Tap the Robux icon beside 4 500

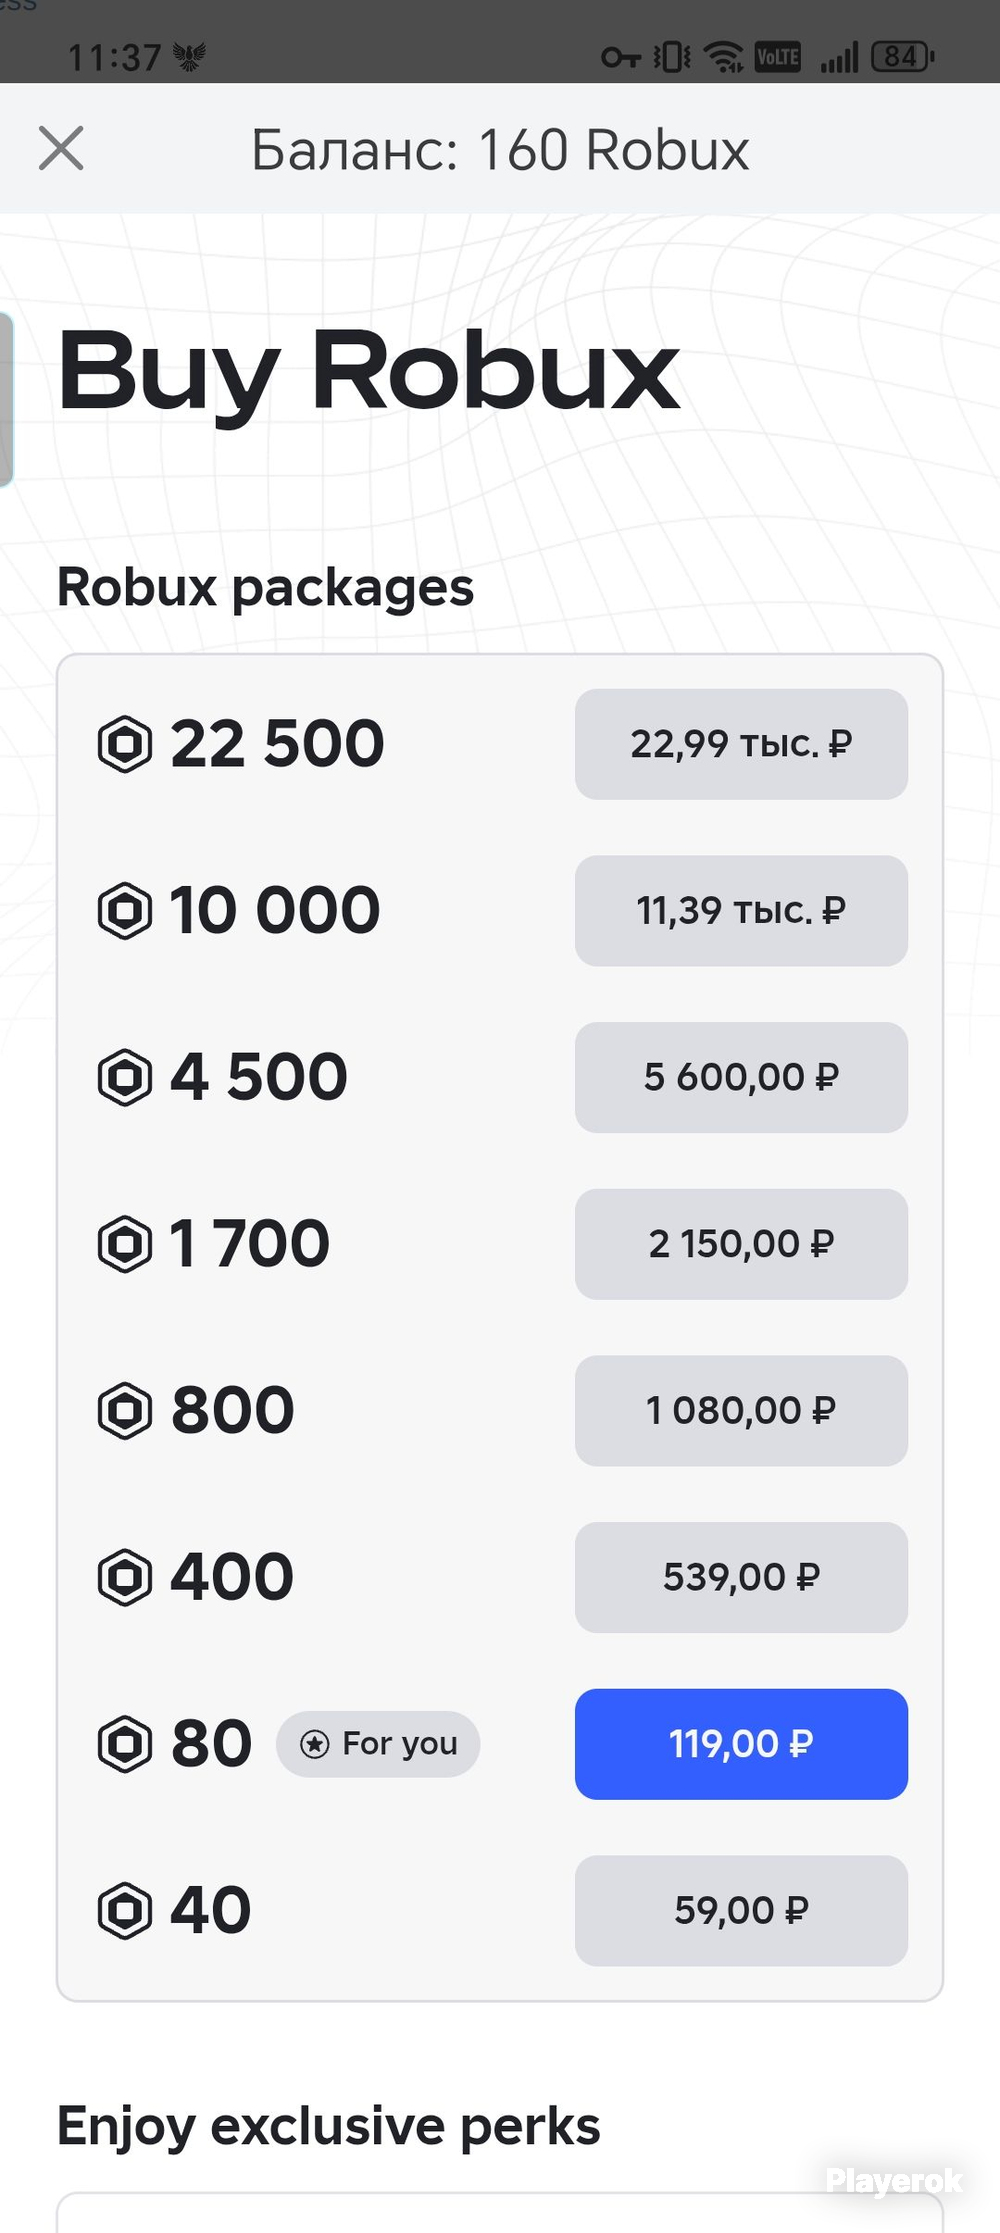pyautogui.click(x=125, y=1077)
